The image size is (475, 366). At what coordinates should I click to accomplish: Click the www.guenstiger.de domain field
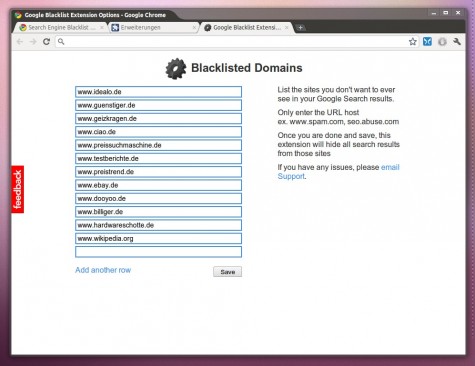[158, 105]
